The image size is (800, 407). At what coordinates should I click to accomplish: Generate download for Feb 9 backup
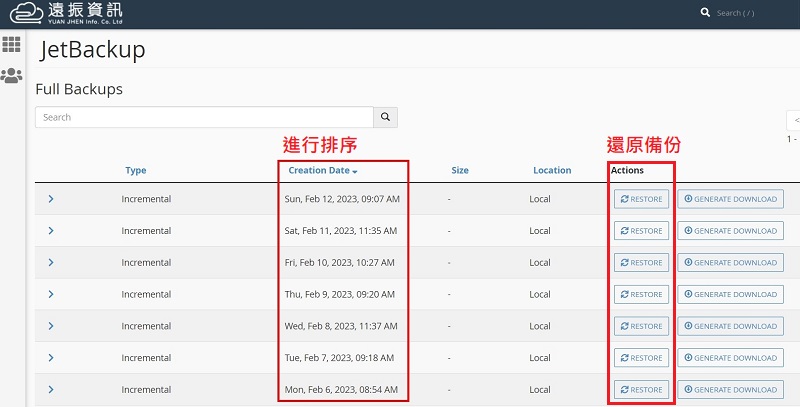731,294
